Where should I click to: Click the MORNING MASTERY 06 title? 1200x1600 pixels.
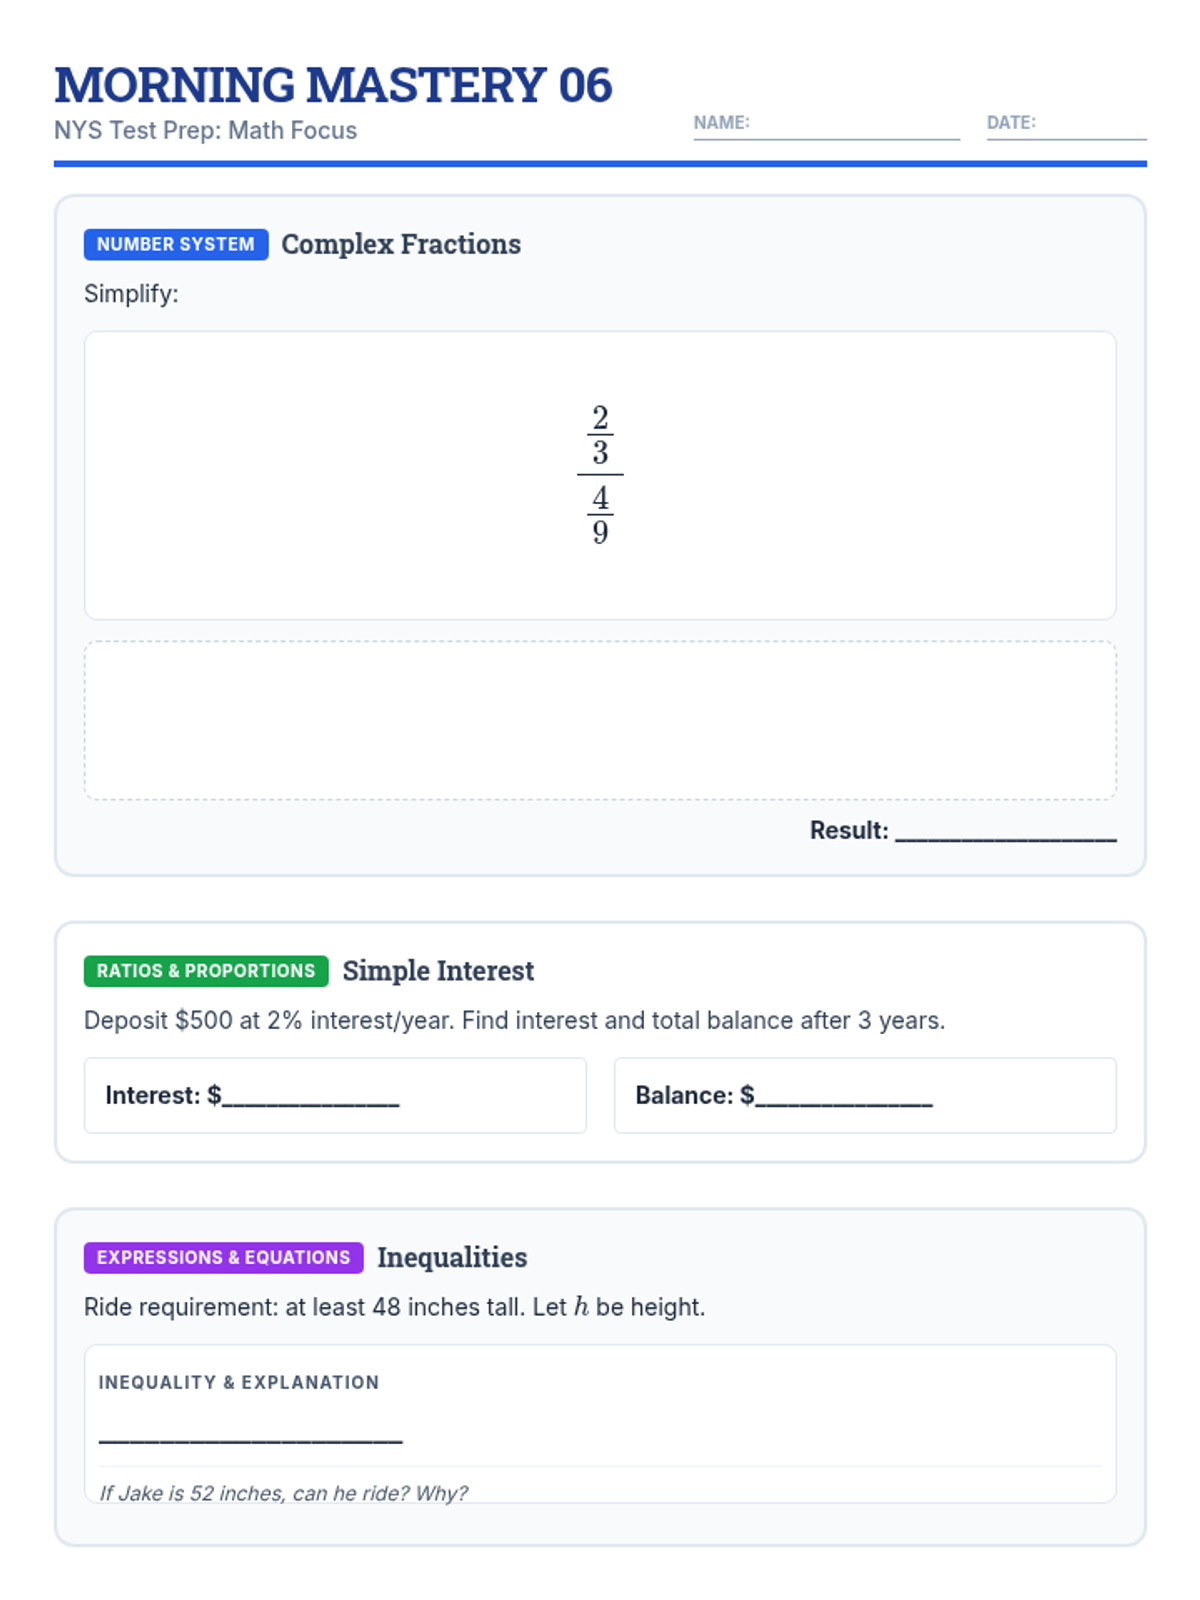point(333,85)
